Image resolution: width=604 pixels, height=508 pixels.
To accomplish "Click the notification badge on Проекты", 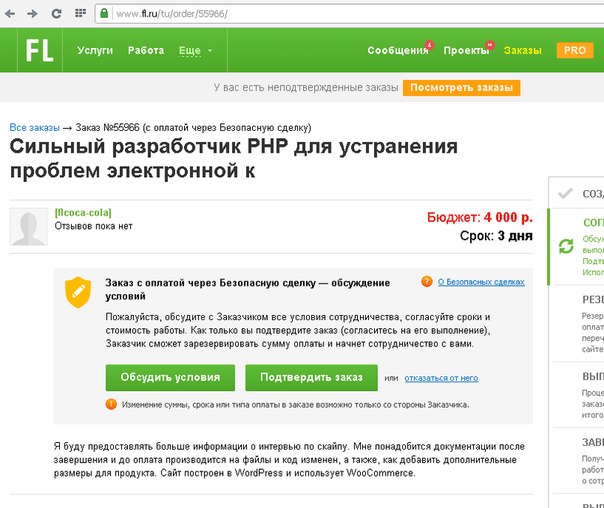I will [x=490, y=45].
